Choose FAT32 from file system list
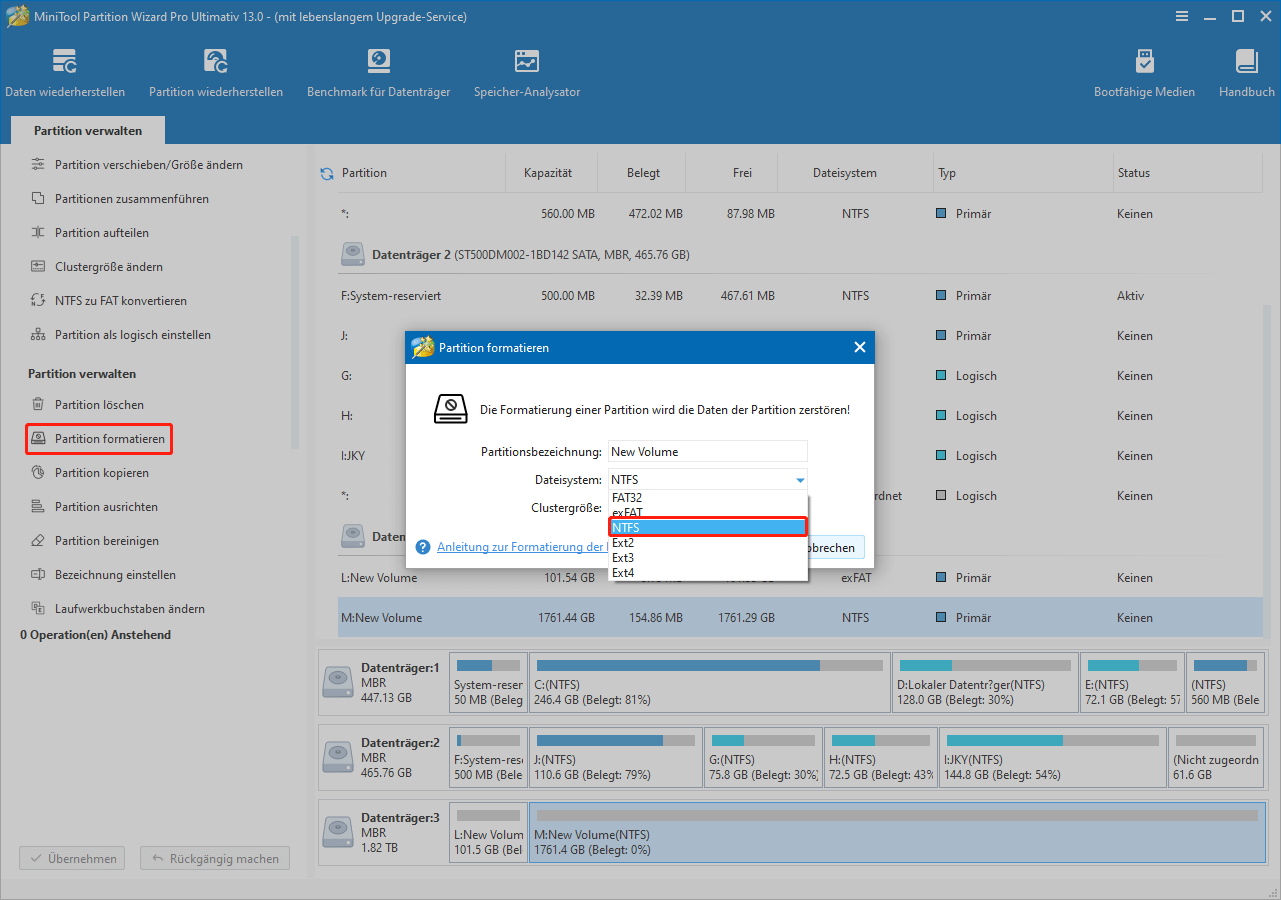 [627, 497]
